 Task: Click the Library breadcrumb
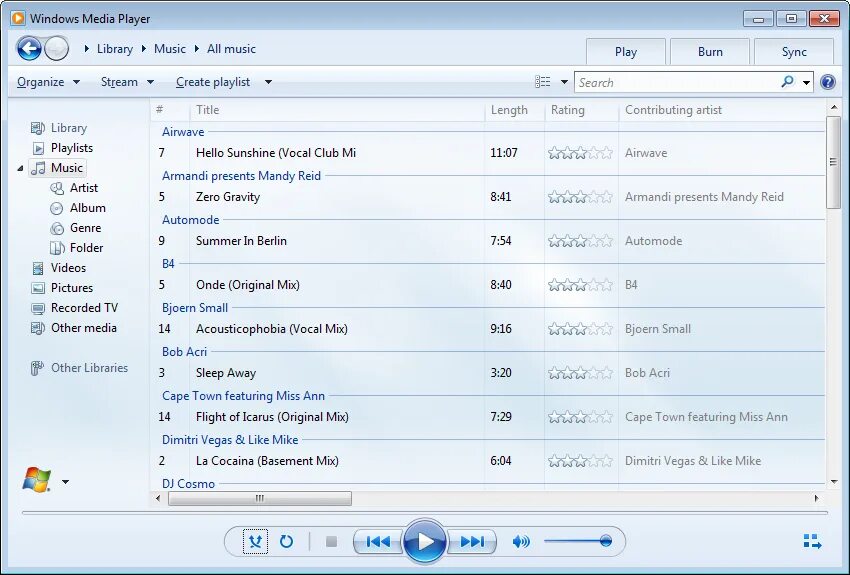tap(115, 49)
